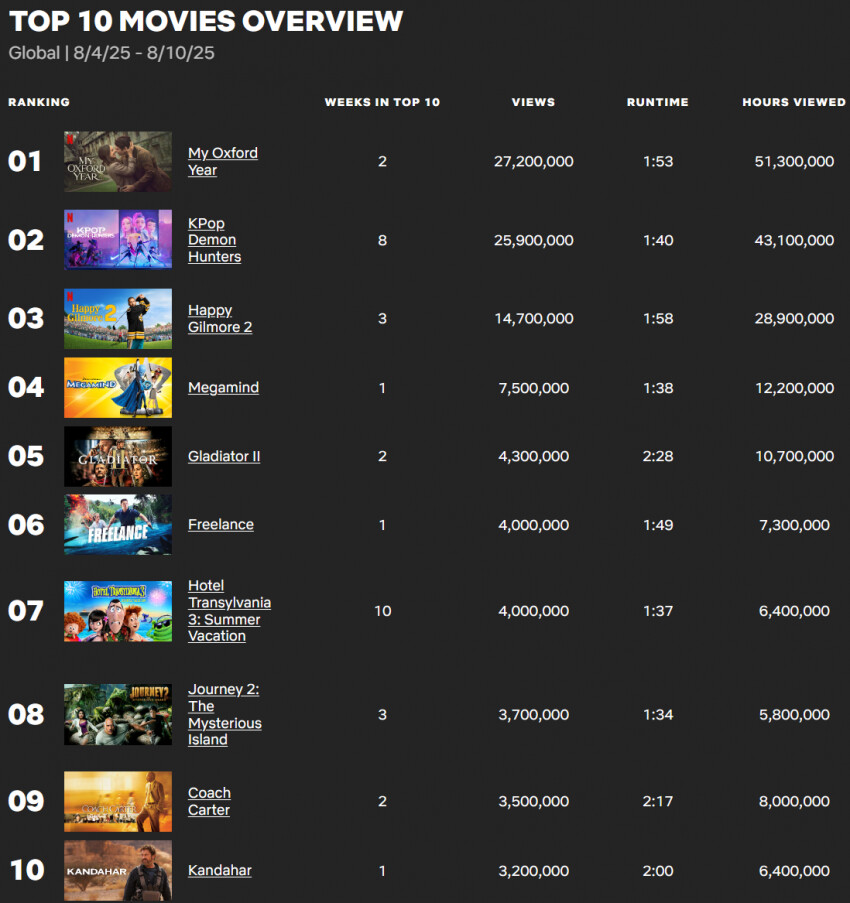Click the 12,200,000 hours viewed value

(x=794, y=388)
